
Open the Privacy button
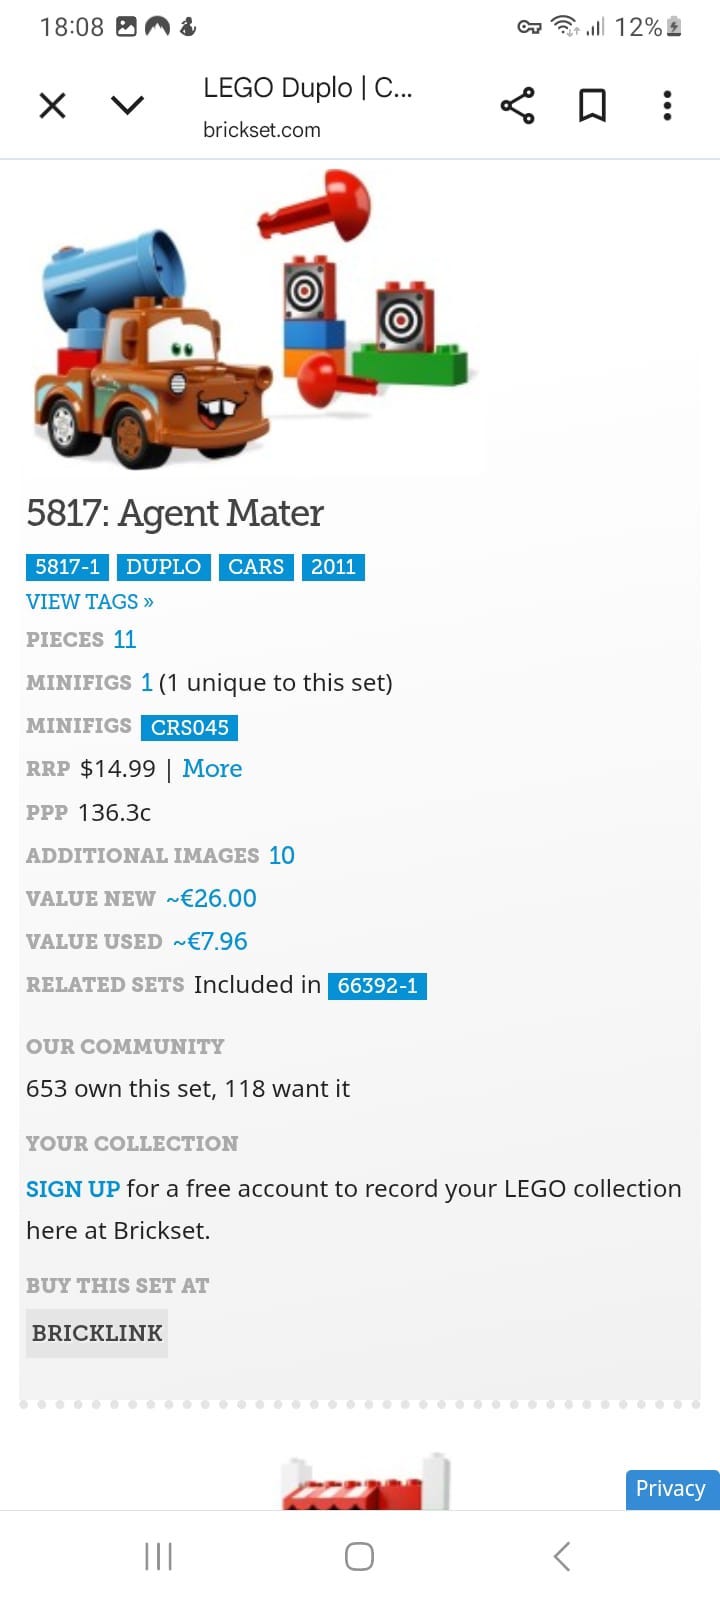pos(670,1489)
